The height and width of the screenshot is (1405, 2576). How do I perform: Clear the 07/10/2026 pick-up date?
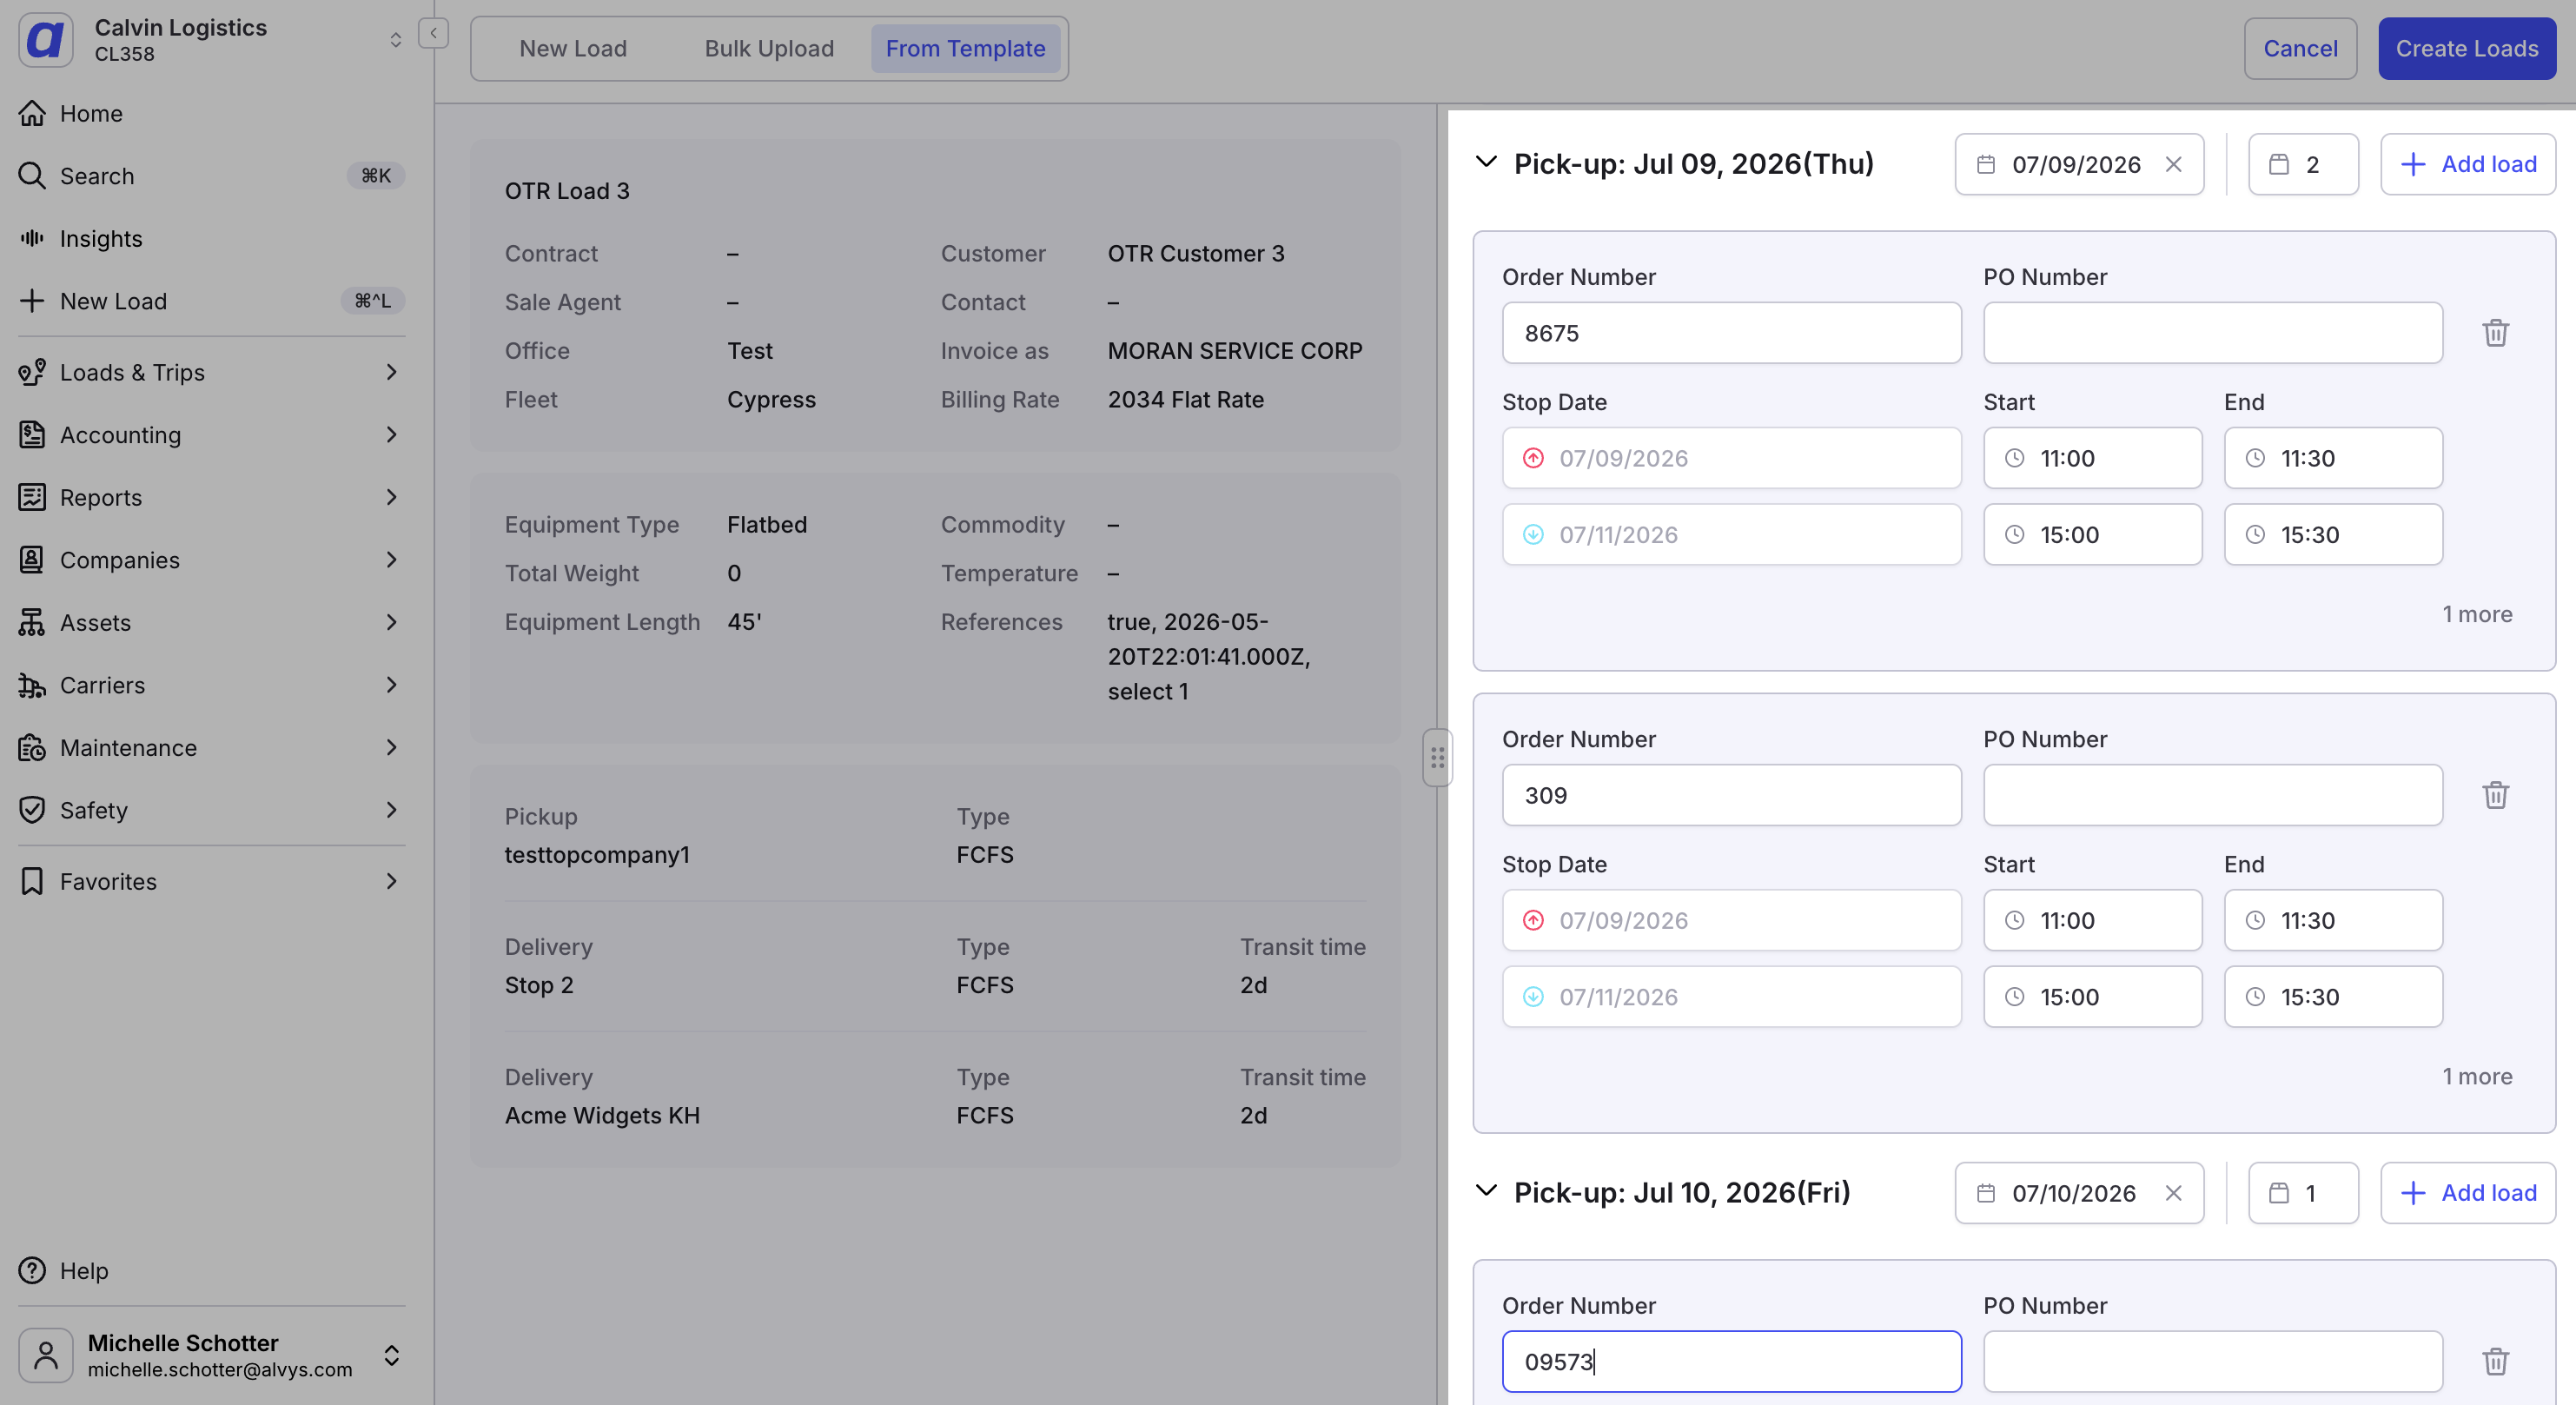2173,1193
